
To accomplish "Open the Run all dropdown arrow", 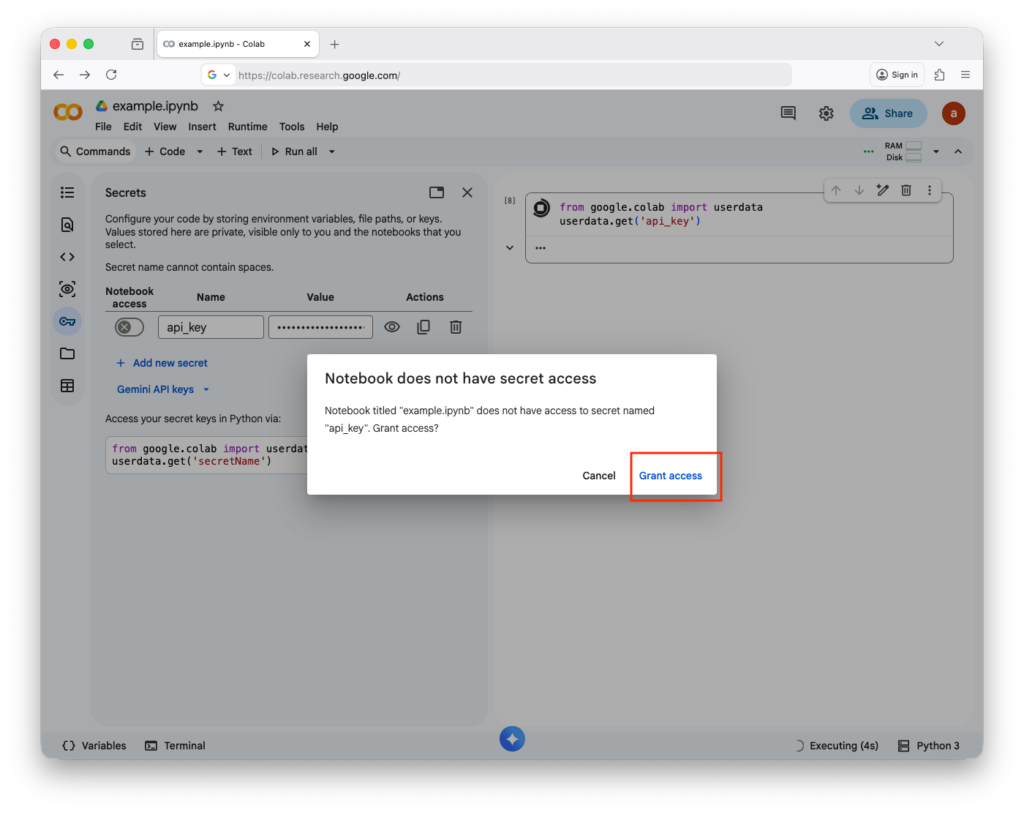I will pyautogui.click(x=332, y=152).
